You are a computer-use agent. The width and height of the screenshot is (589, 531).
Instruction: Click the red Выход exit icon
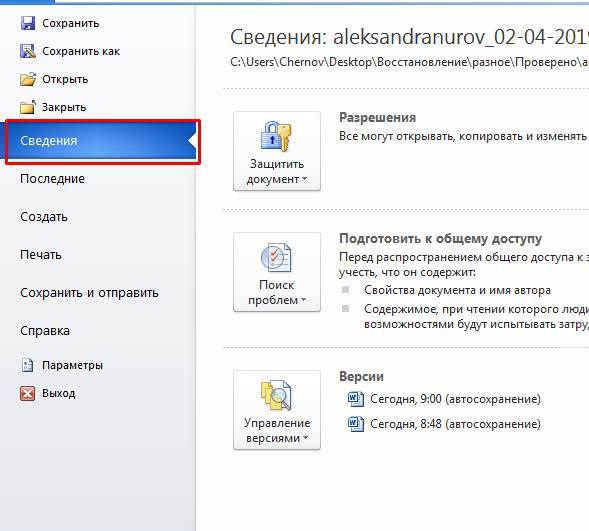click(27, 393)
